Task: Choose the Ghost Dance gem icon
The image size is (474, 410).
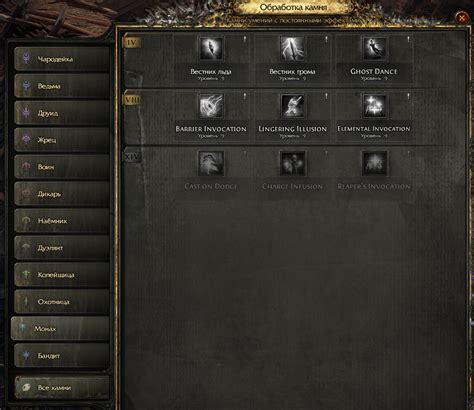Action: coord(374,49)
